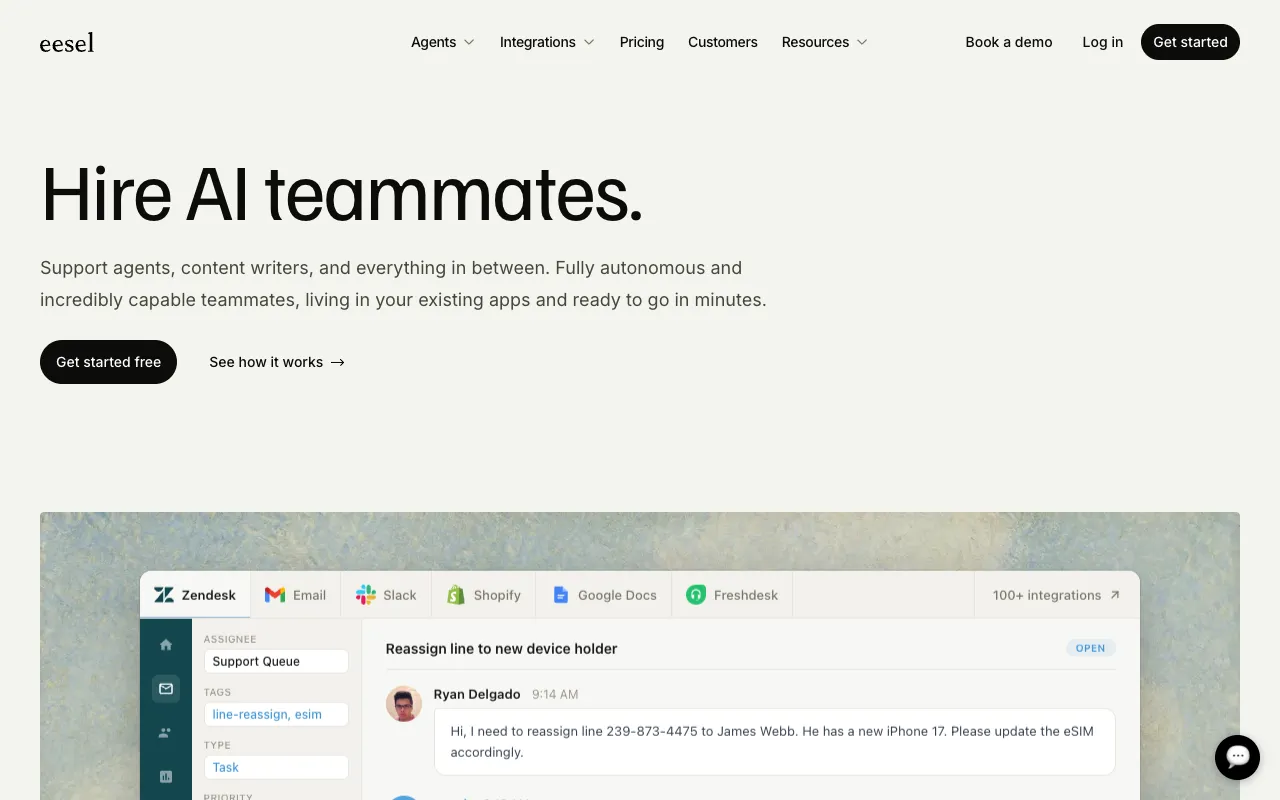Click the Freshdesk headset icon
Screen dimensions: 1280x800
(696, 595)
